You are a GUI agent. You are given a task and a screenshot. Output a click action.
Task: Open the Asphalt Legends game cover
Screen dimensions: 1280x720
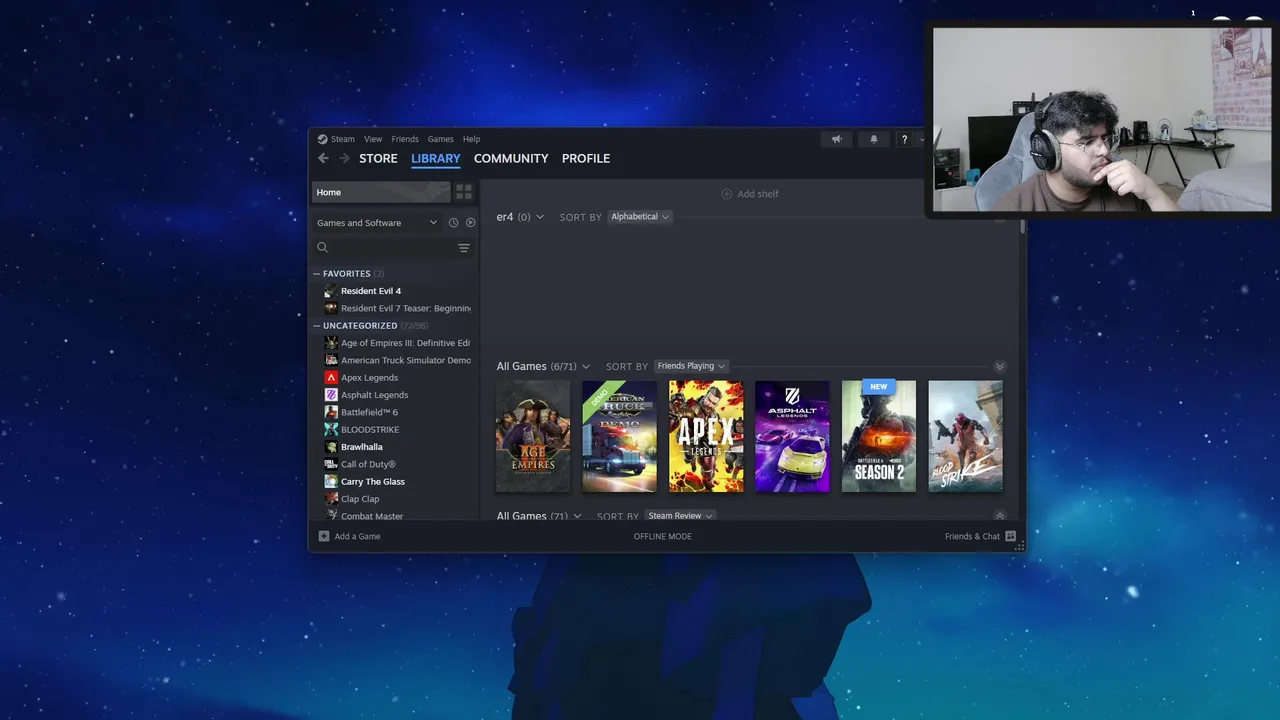792,436
